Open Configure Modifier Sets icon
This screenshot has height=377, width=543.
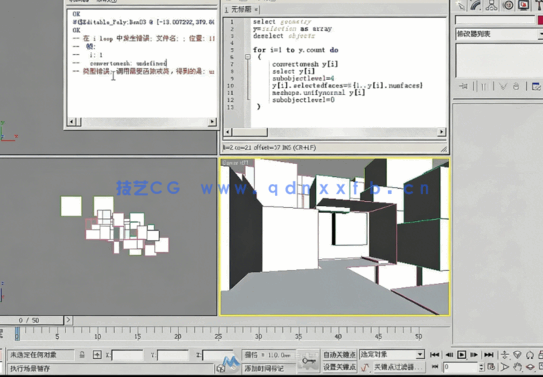pos(536,86)
